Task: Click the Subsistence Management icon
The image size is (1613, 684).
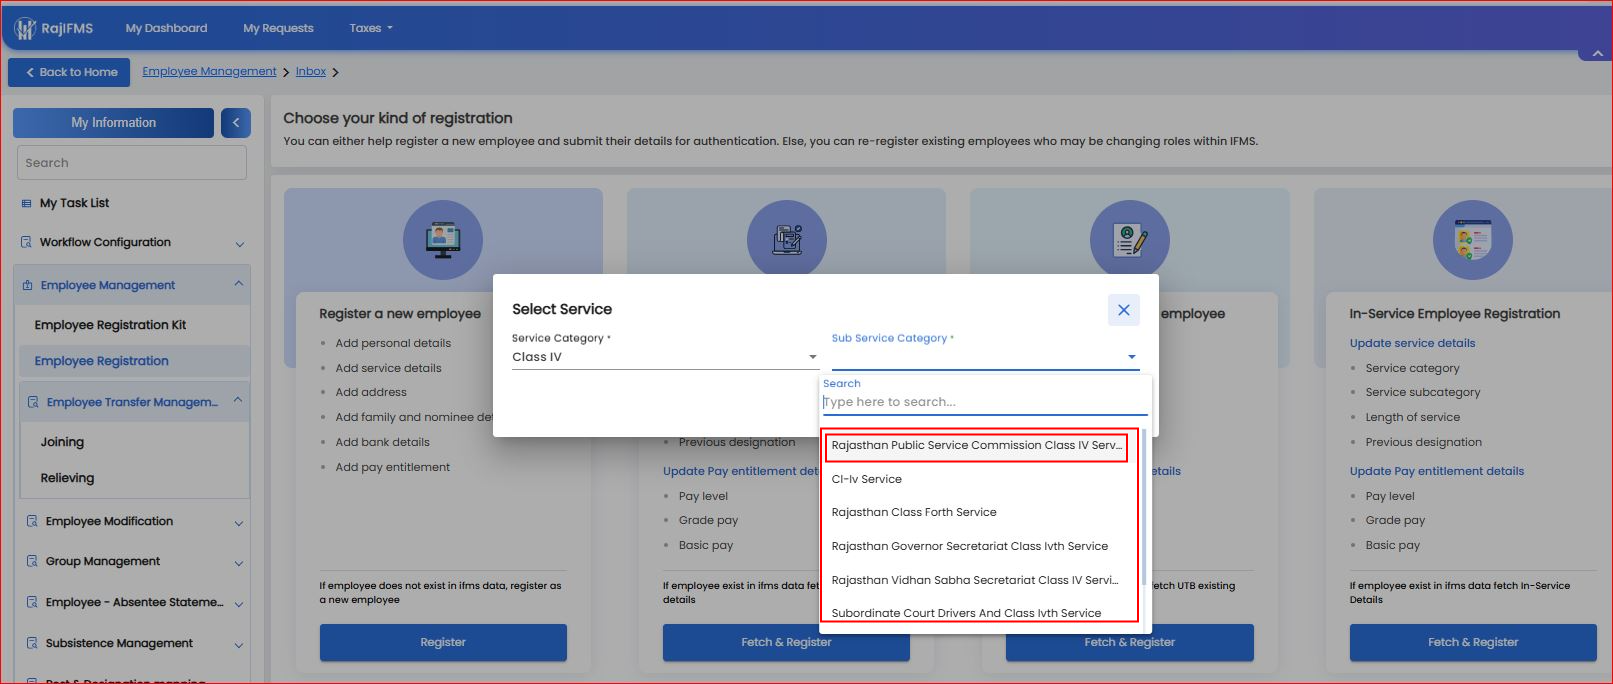Action: (32, 643)
